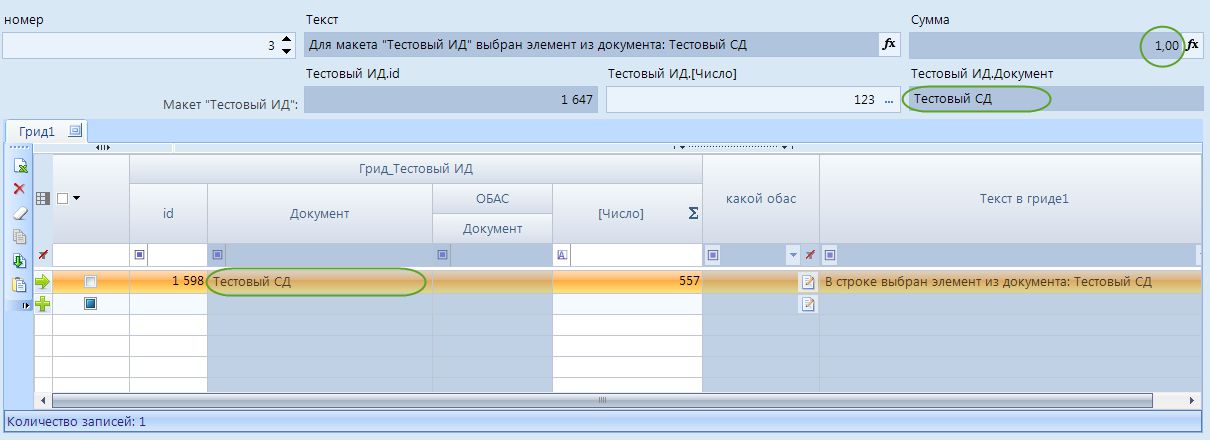Expand the какой обас filter dropdown

(x=793, y=255)
